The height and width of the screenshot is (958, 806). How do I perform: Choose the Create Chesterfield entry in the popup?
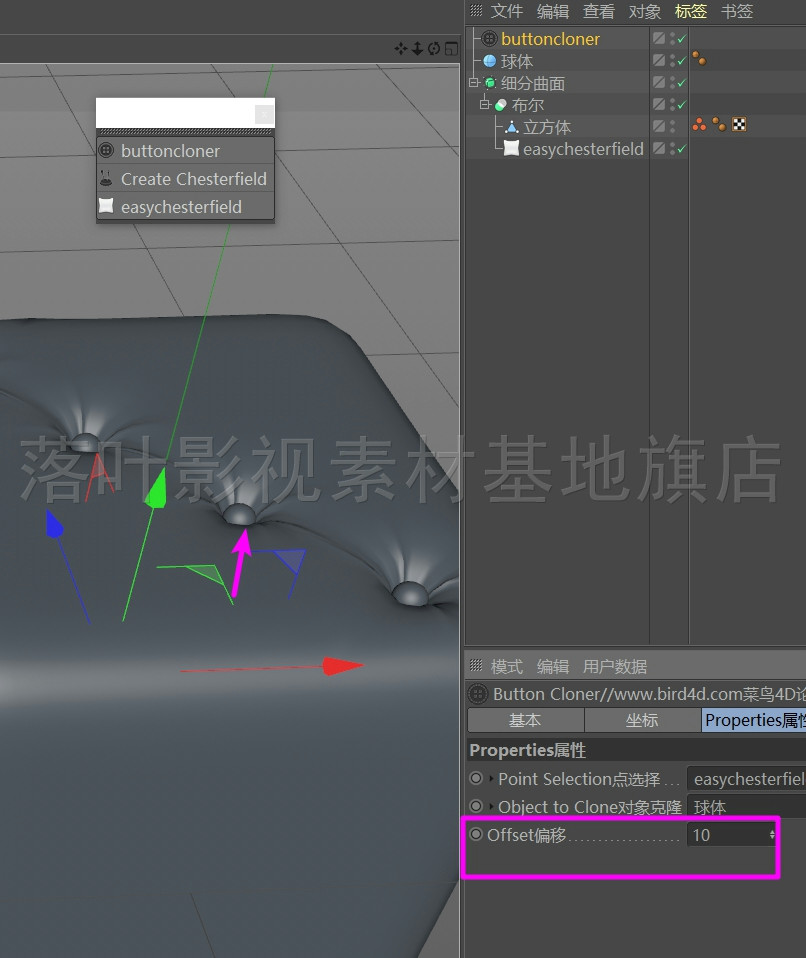click(185, 178)
